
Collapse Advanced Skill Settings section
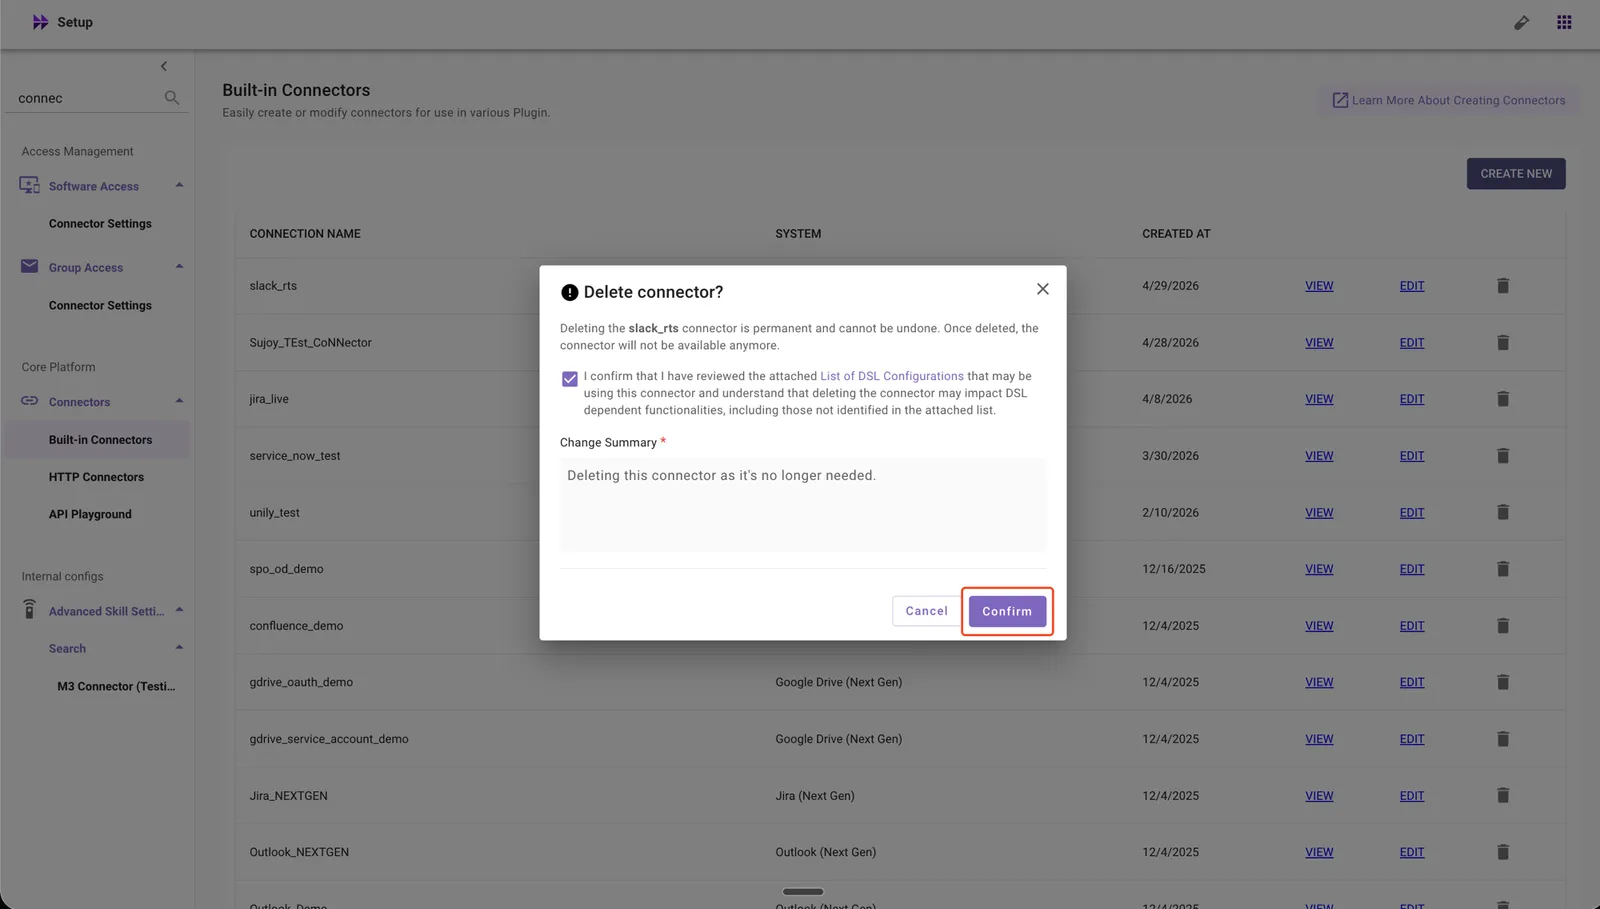[179, 610]
